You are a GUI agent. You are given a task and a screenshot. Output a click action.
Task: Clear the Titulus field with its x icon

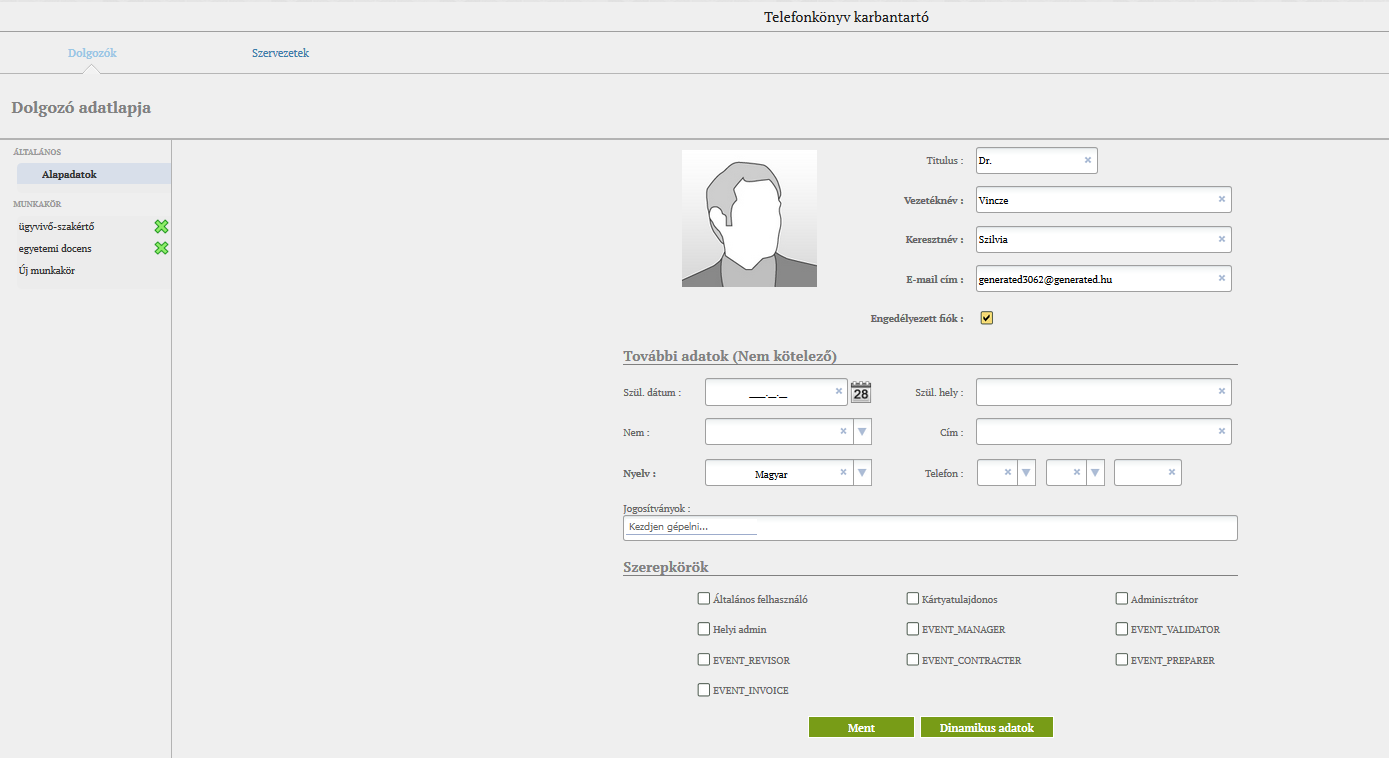[x=1087, y=160]
